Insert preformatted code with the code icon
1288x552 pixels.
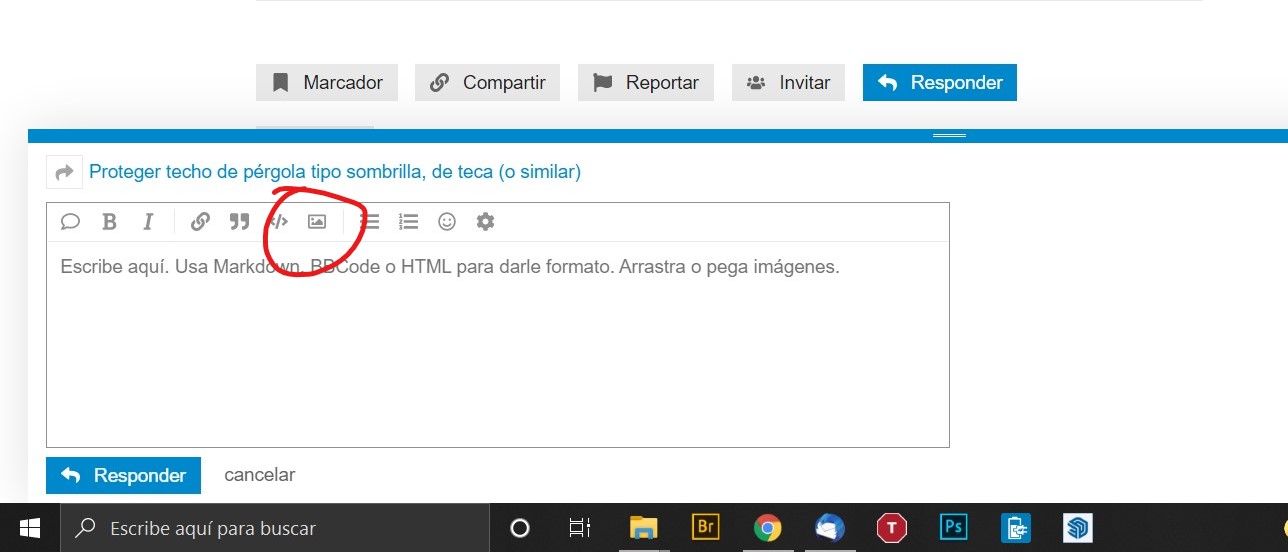(x=278, y=222)
